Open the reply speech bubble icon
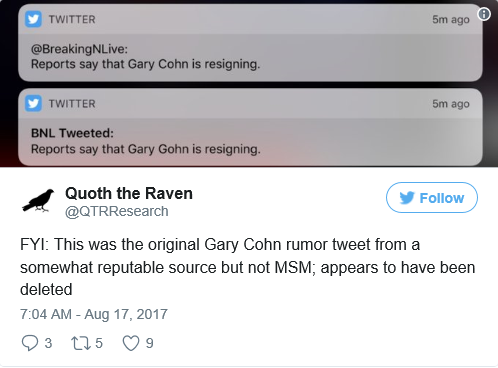 click(30, 343)
